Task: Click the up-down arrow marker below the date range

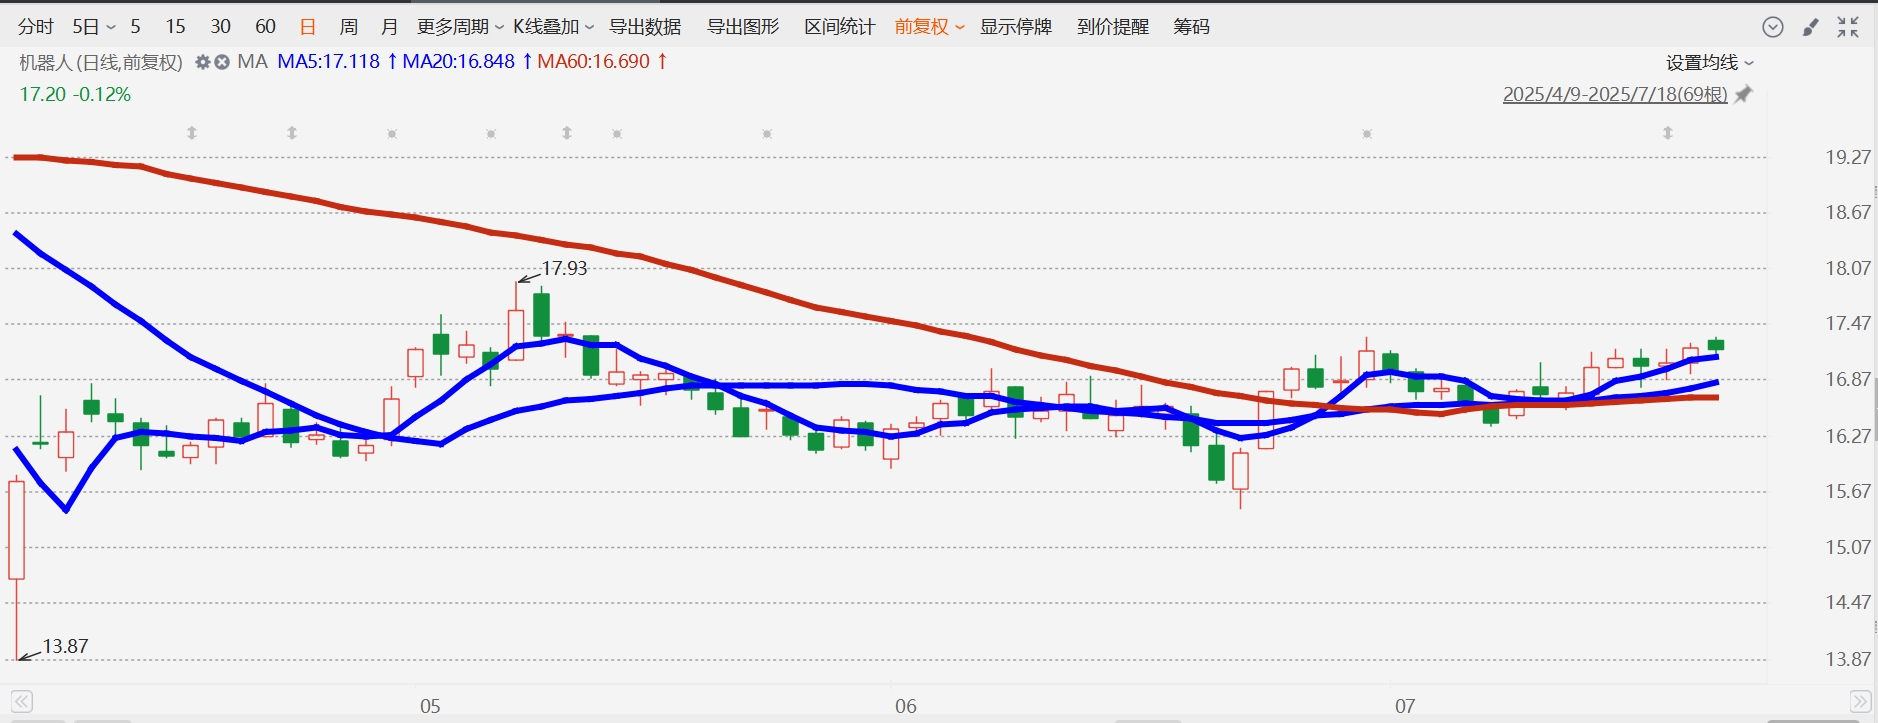Action: coord(1668,133)
